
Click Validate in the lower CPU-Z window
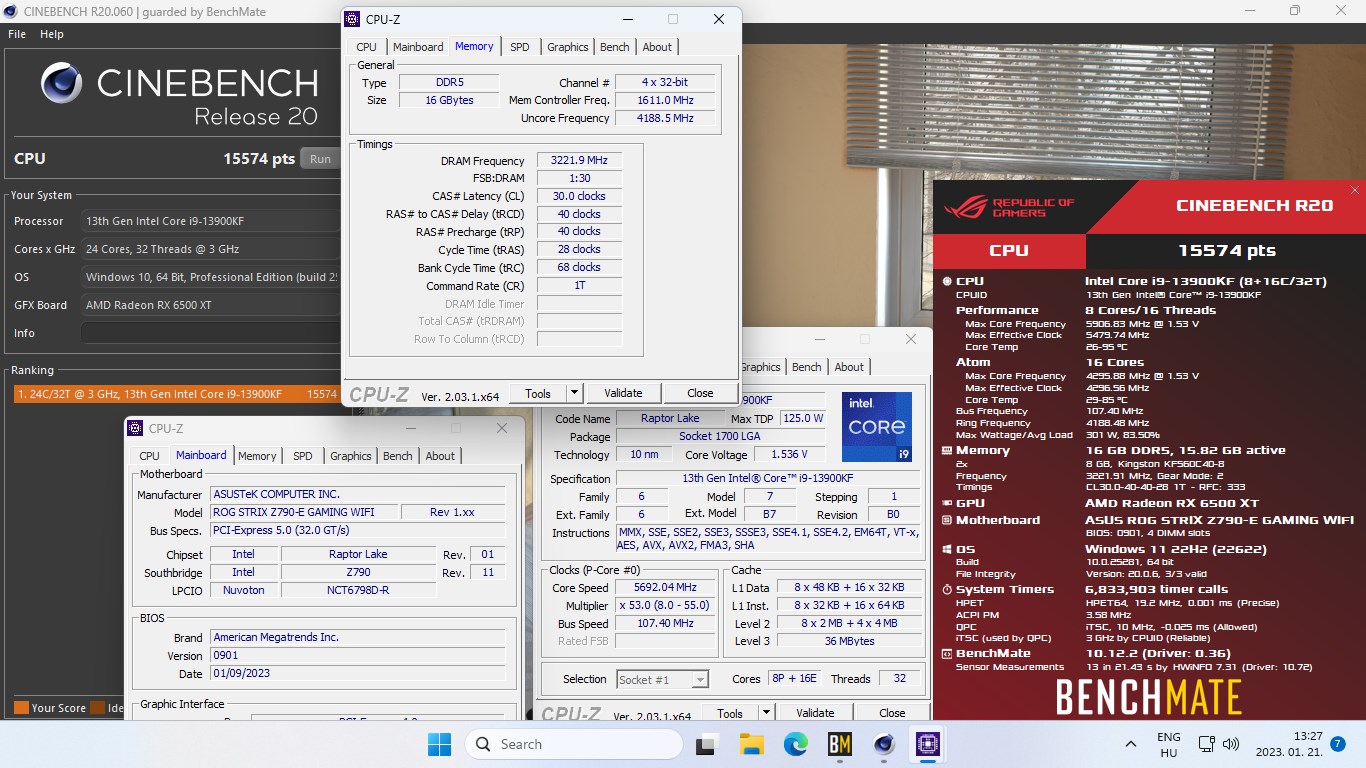[815, 713]
